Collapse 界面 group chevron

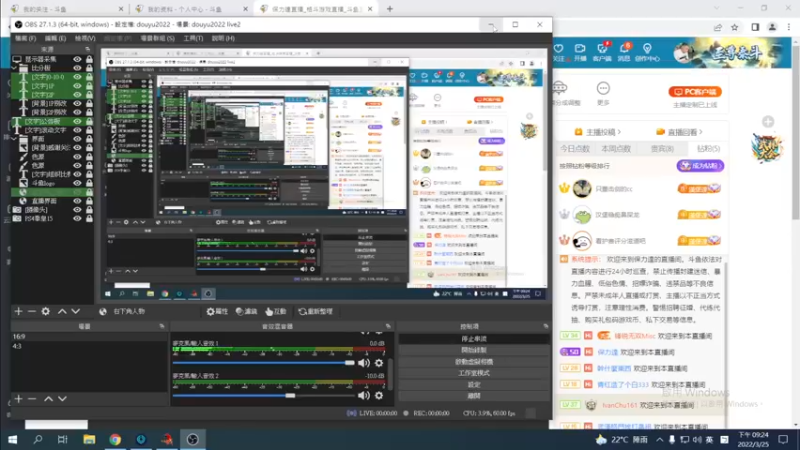pyautogui.click(x=14, y=139)
